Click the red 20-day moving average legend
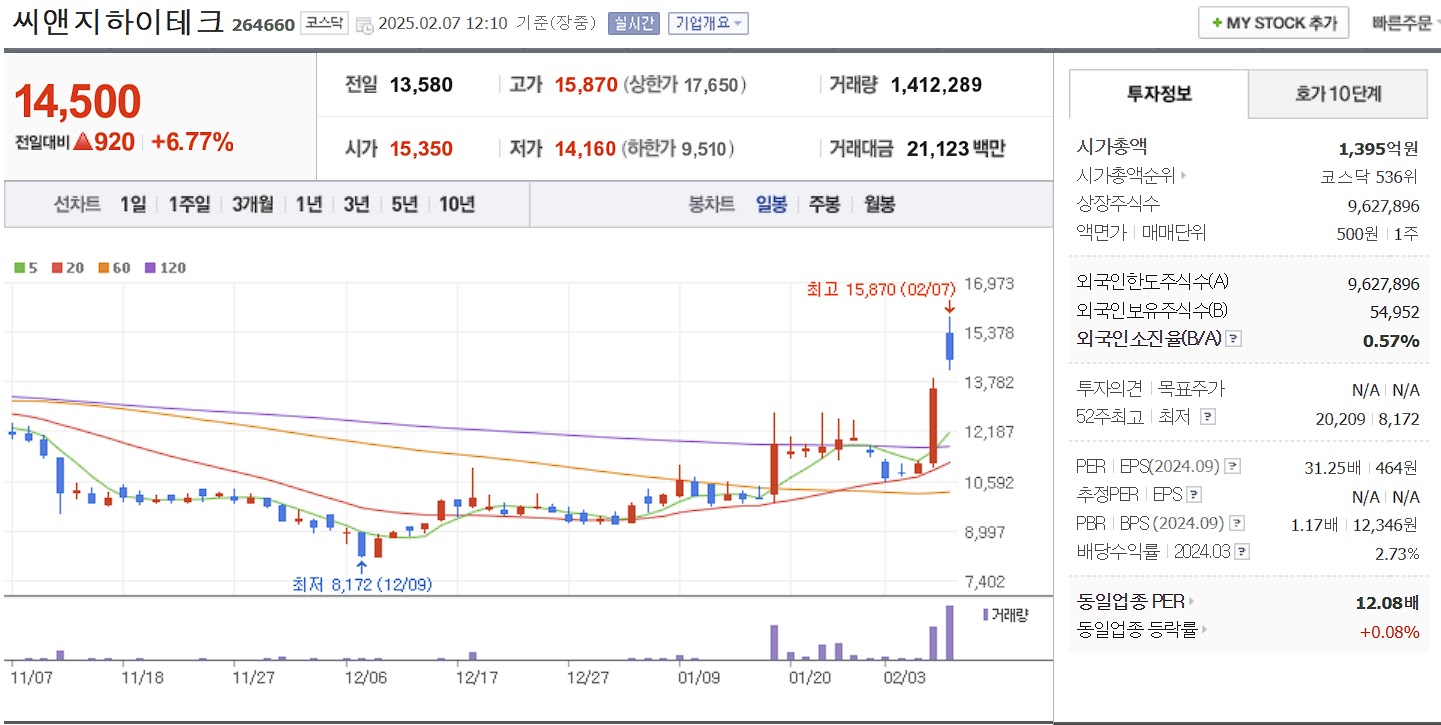Viewport: 1441px width, 725px height. pos(67,268)
